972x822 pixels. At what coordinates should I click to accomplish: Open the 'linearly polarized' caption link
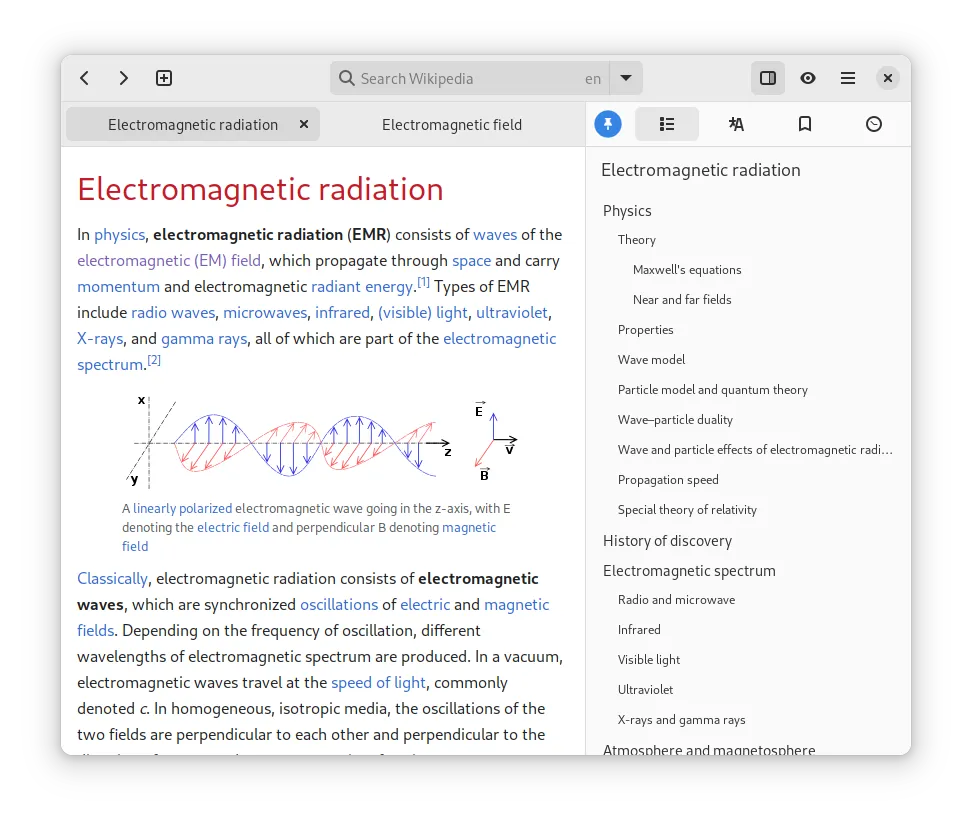(x=182, y=509)
